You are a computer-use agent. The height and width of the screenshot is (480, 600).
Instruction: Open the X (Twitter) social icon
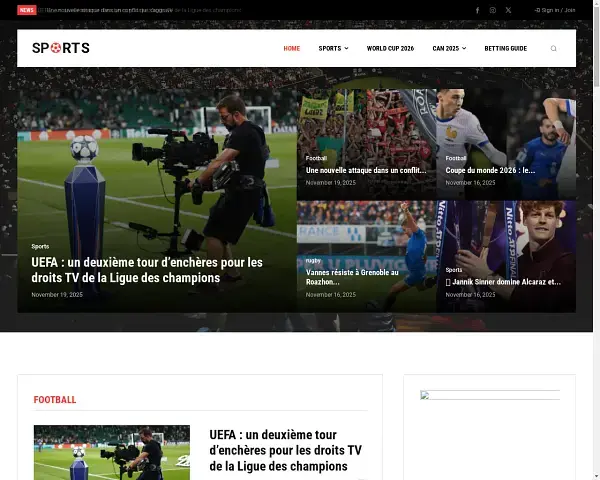(x=508, y=10)
